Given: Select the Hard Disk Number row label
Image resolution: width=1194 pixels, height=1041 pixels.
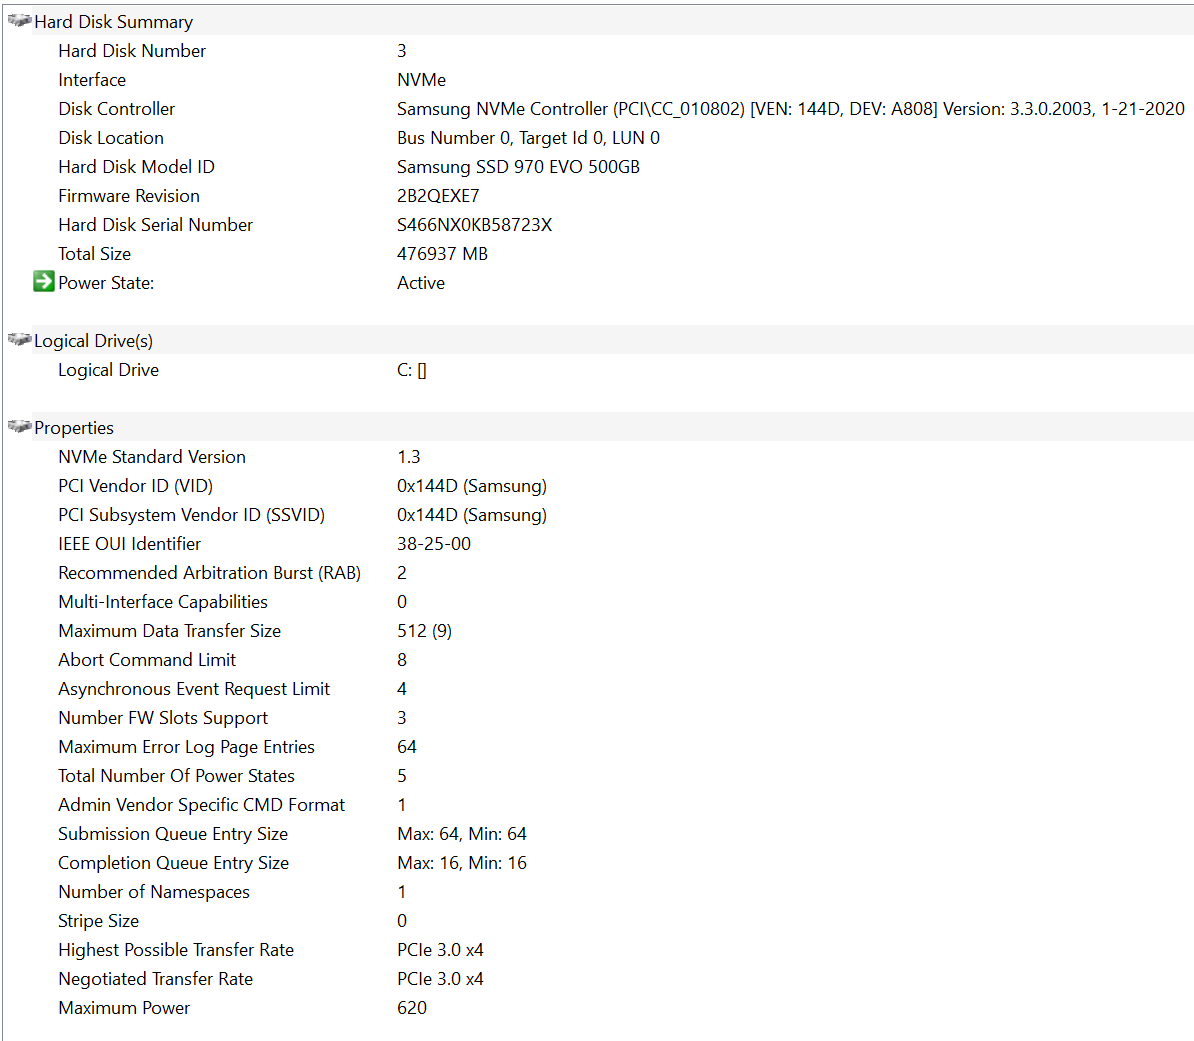Looking at the screenshot, I should pyautogui.click(x=132, y=51).
